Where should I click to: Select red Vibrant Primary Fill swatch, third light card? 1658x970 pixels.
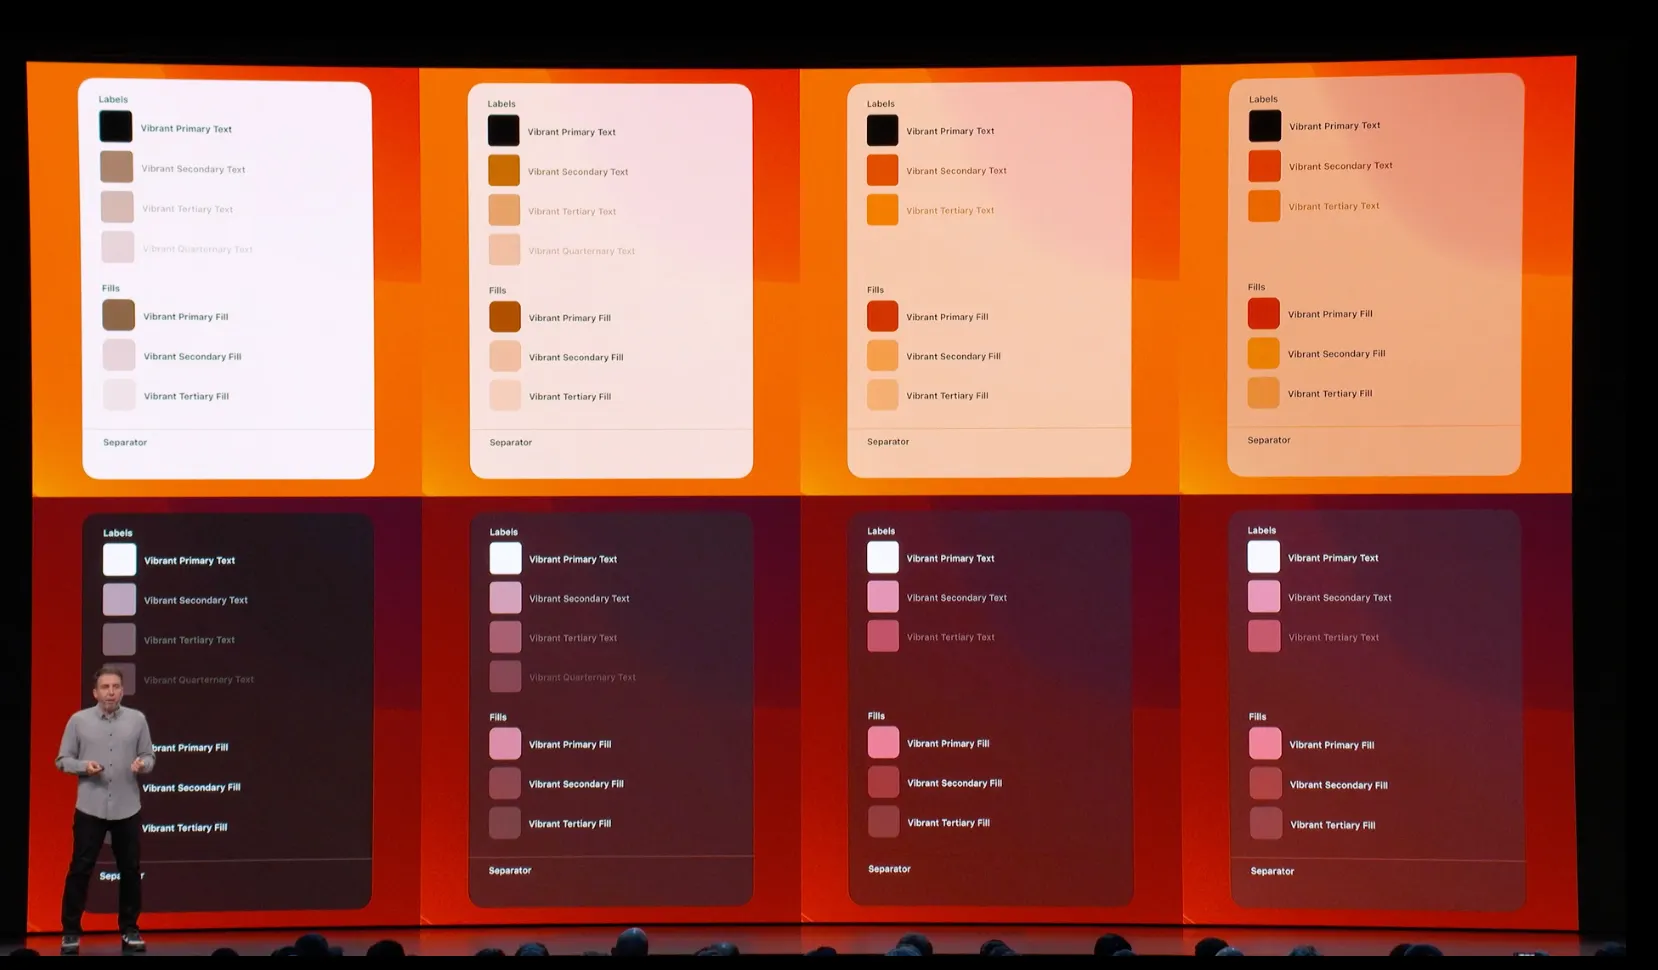pyautogui.click(x=883, y=316)
